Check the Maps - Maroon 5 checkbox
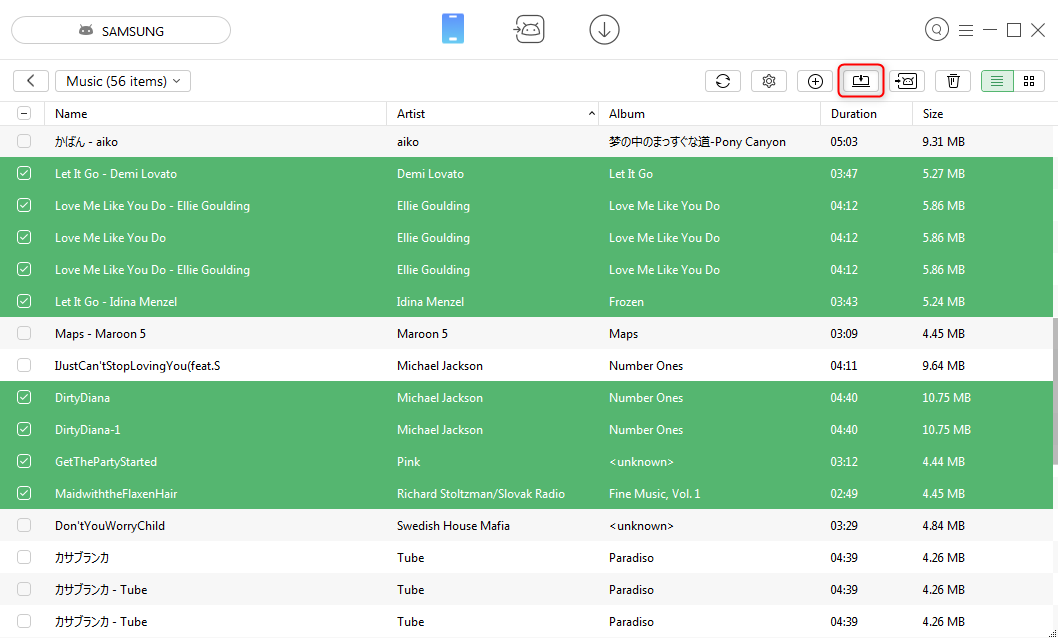 pyautogui.click(x=25, y=333)
